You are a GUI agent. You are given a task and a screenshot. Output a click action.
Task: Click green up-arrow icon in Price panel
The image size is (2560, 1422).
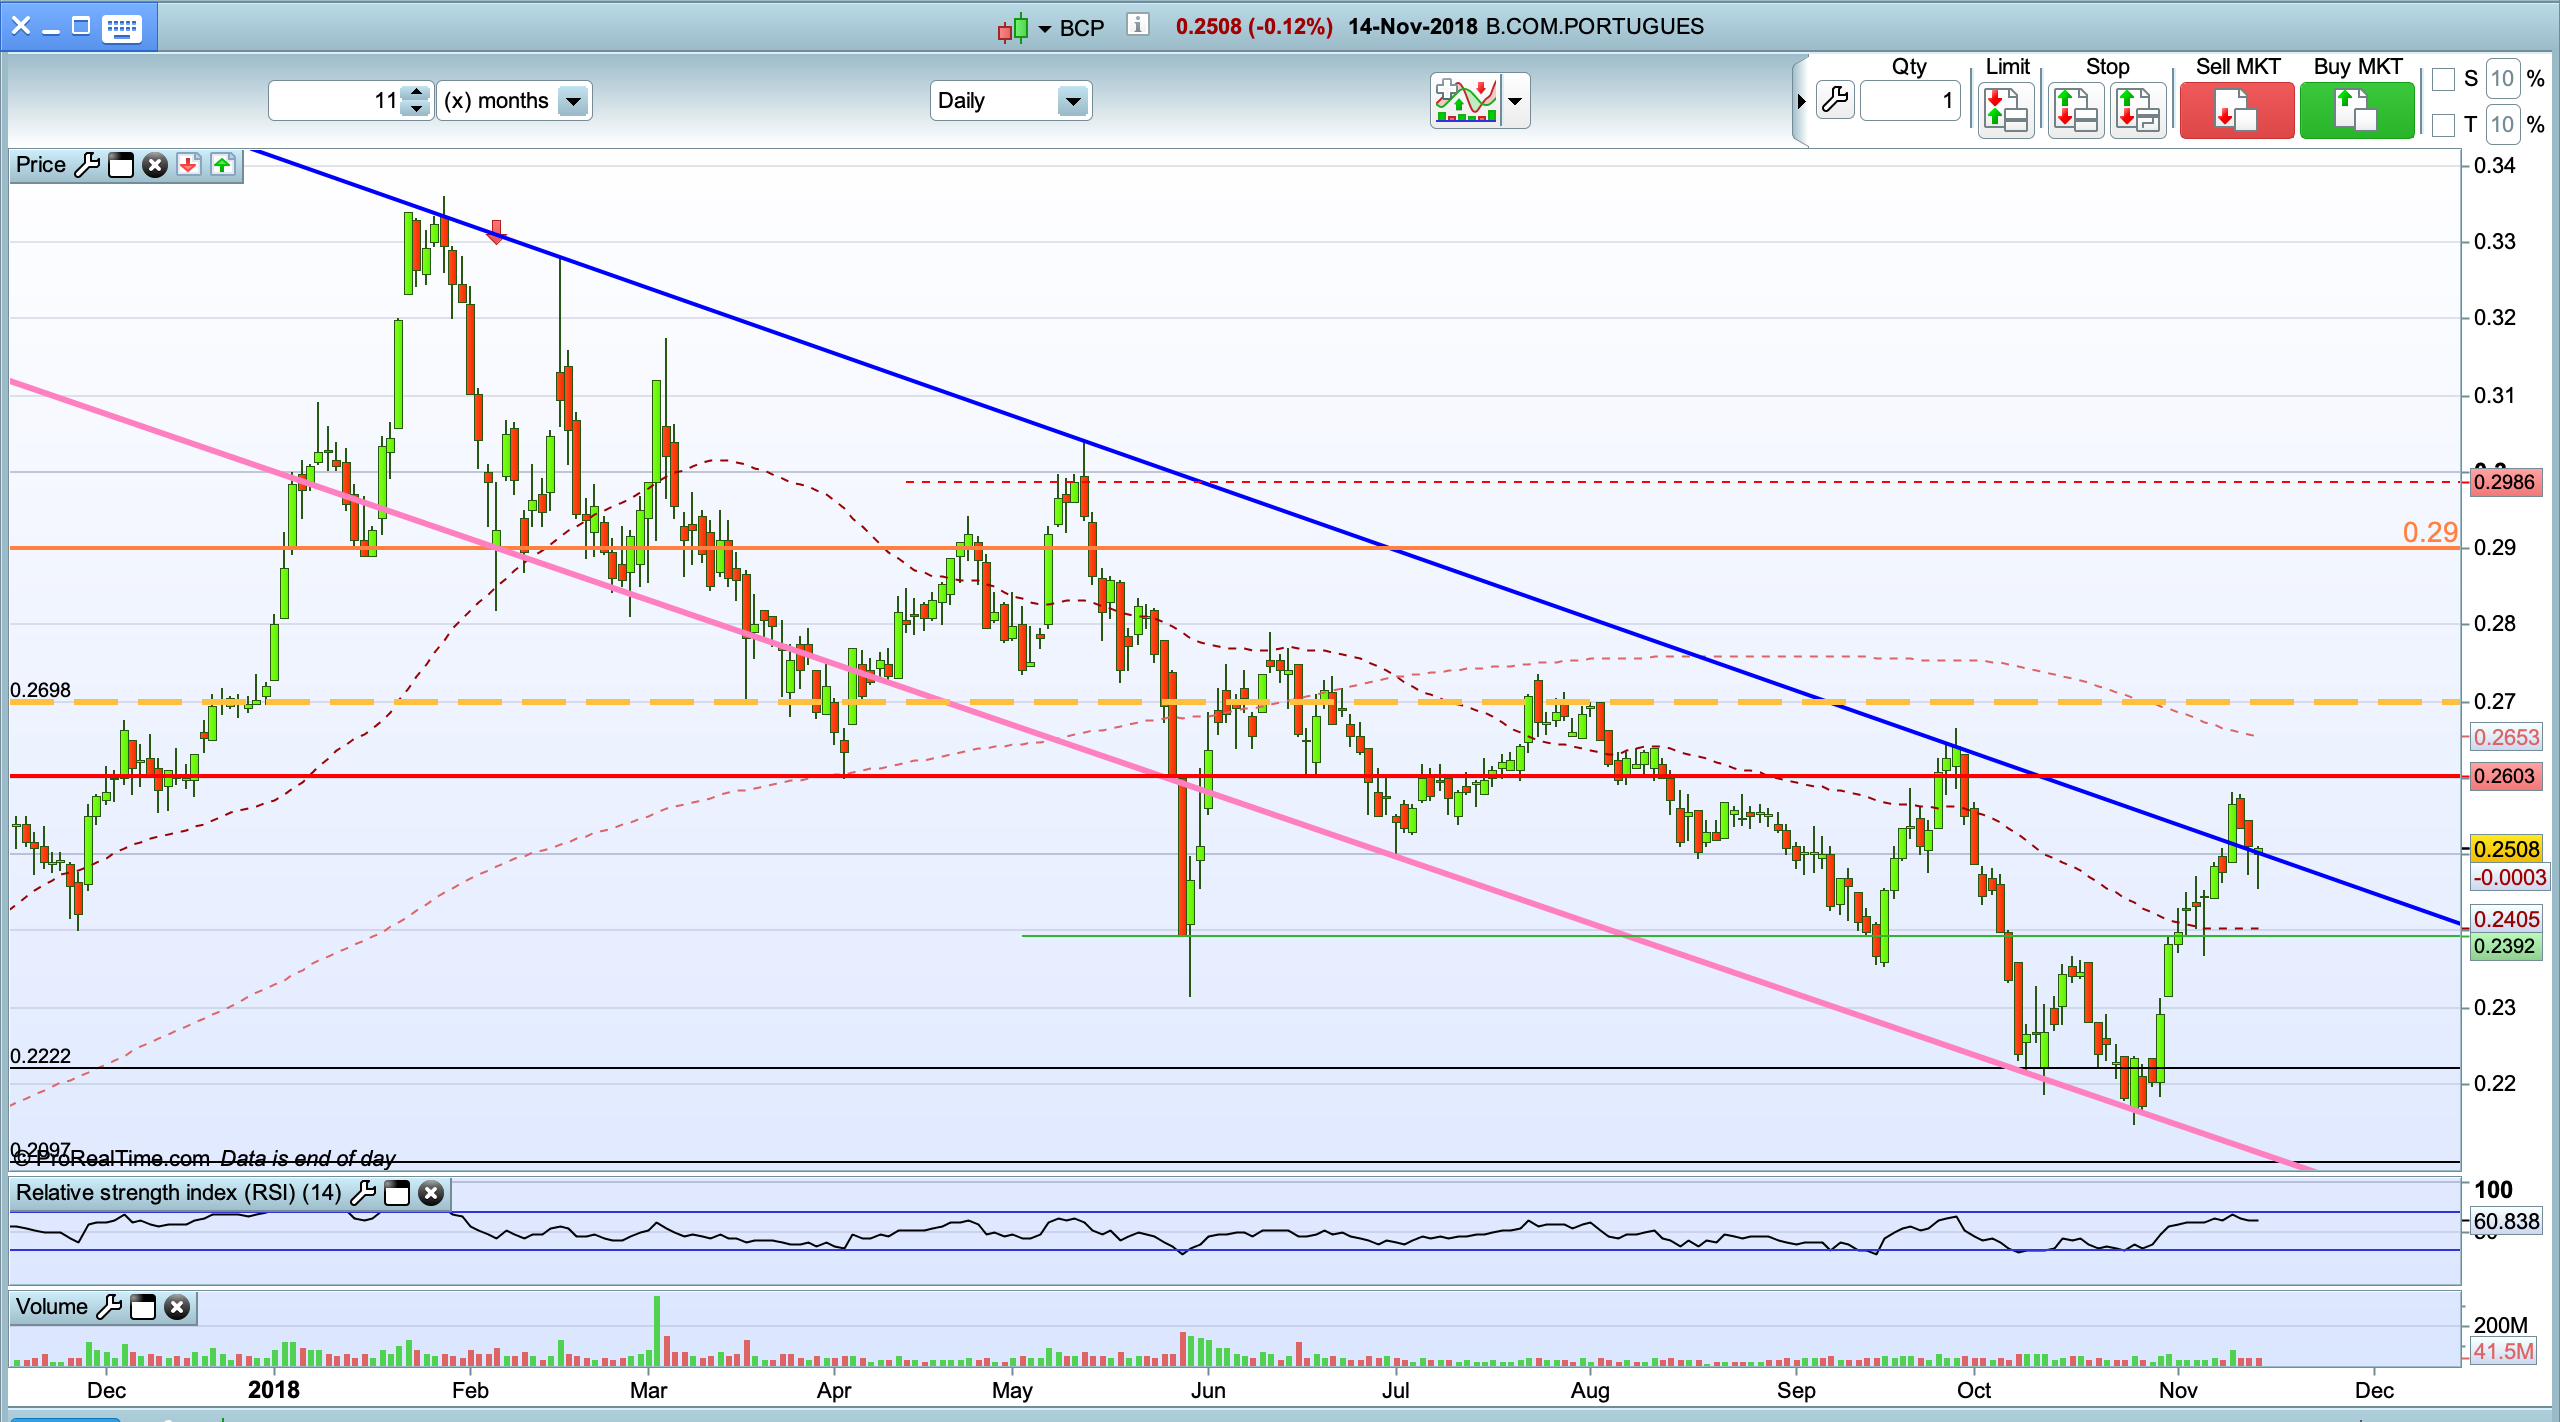pyautogui.click(x=222, y=165)
